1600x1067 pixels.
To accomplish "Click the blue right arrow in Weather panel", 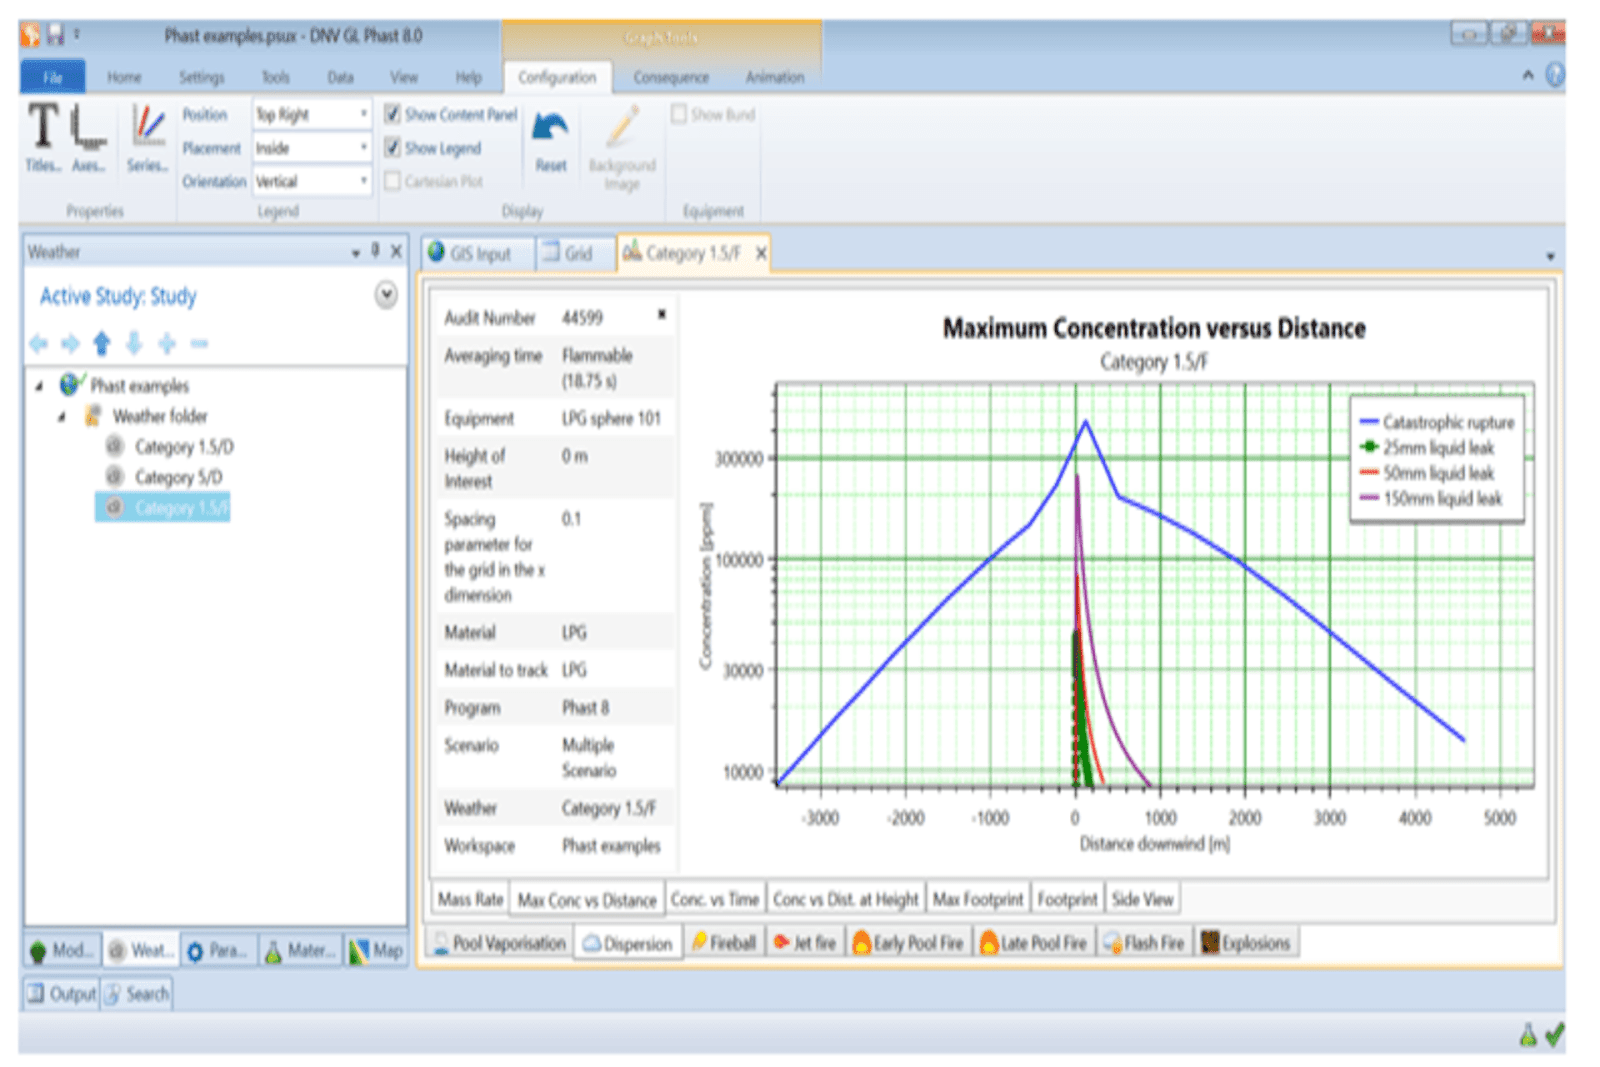I will (70, 344).
